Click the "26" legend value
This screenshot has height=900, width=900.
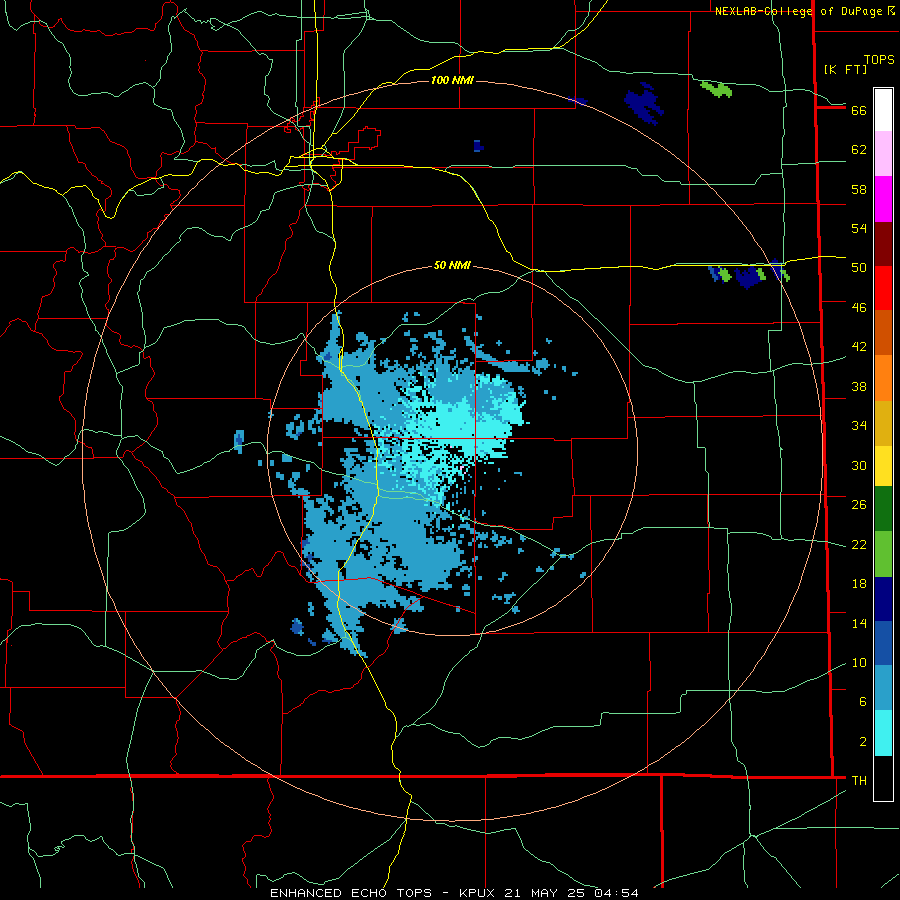tap(859, 505)
